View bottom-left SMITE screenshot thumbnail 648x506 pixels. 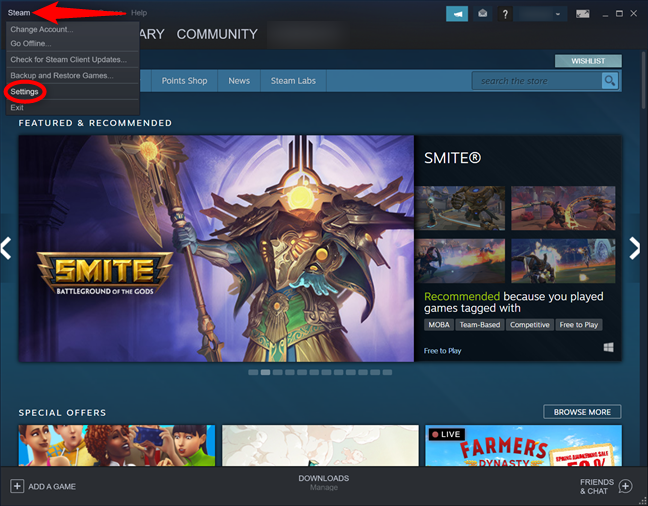tap(460, 261)
